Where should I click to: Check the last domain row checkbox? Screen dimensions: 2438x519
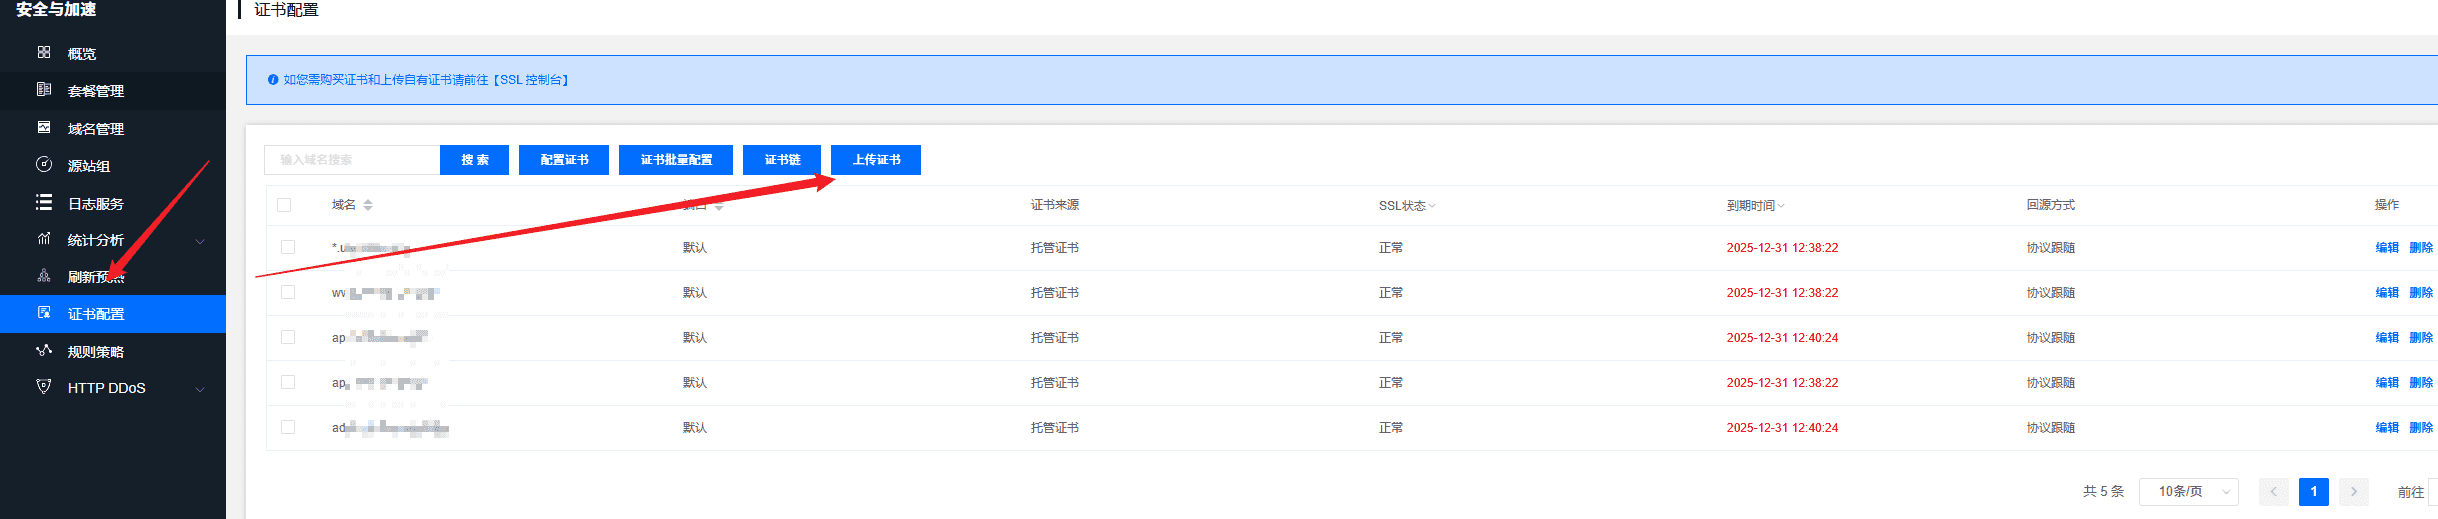(288, 427)
